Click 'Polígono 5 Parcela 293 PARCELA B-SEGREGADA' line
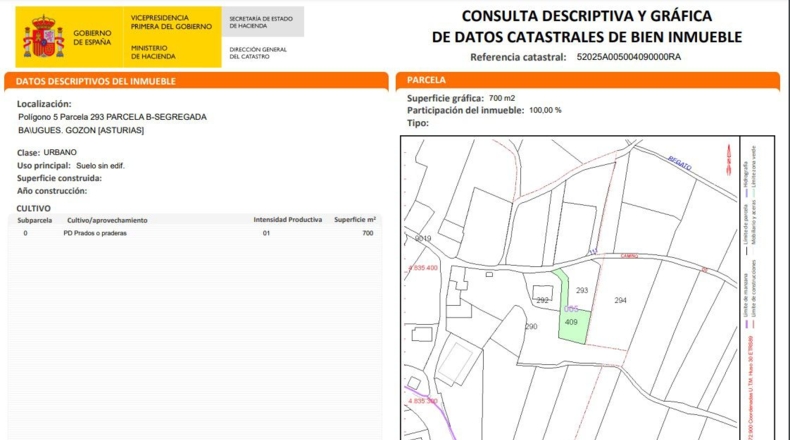The height and width of the screenshot is (440, 790). (112, 117)
